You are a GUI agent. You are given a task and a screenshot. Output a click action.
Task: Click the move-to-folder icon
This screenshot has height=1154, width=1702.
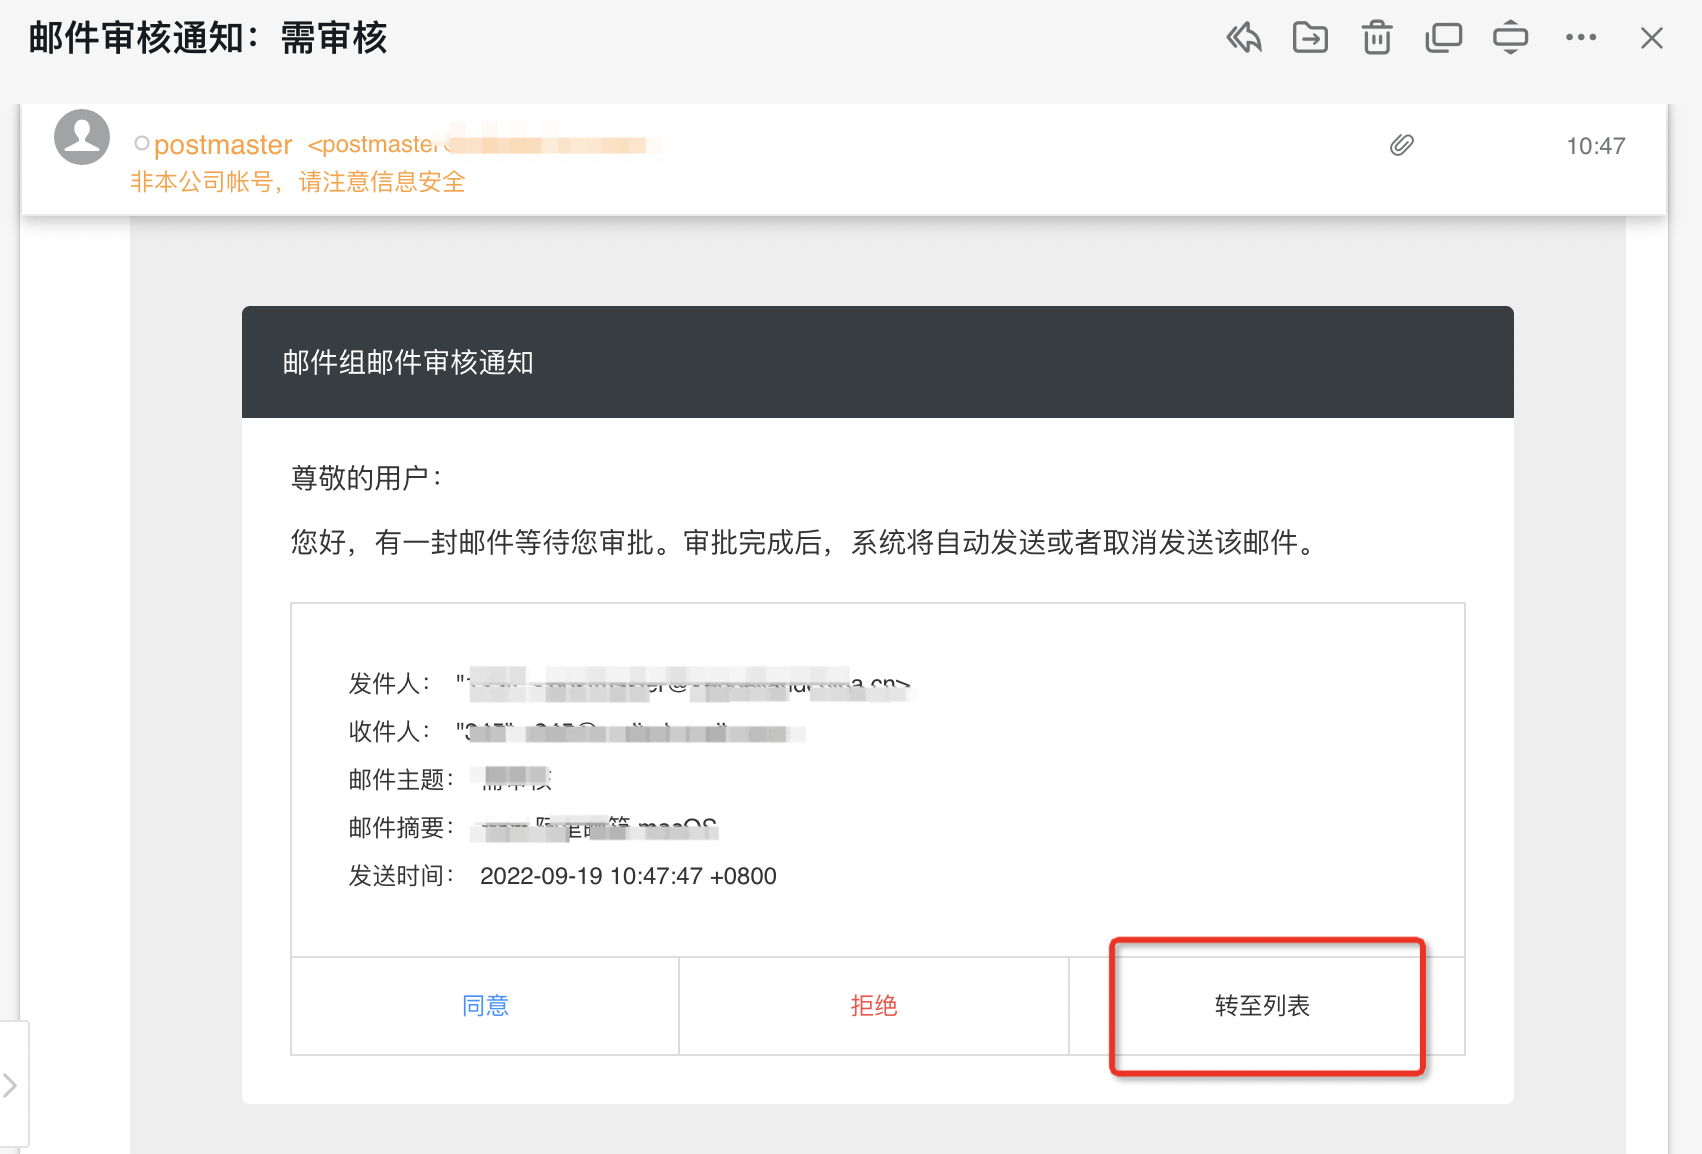coord(1310,37)
